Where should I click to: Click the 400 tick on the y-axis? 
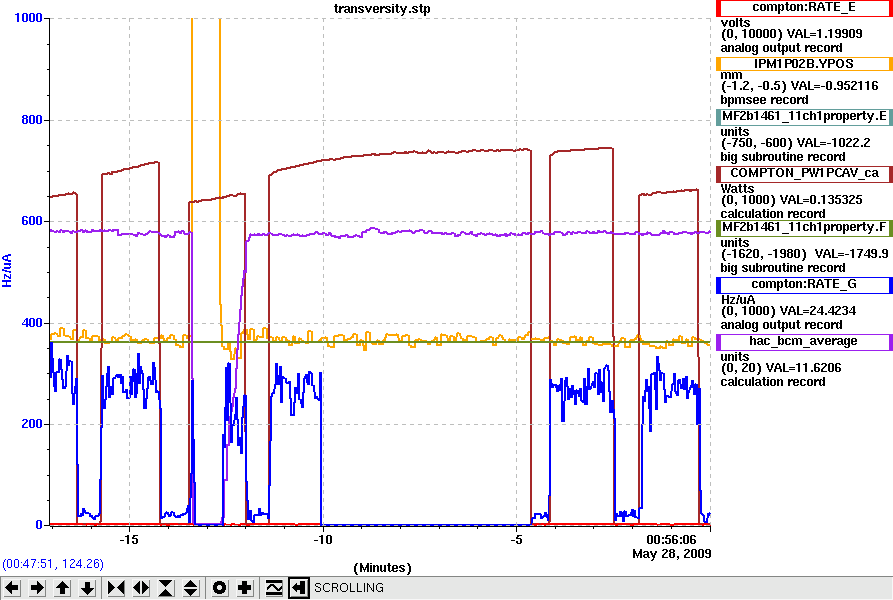coord(31,323)
